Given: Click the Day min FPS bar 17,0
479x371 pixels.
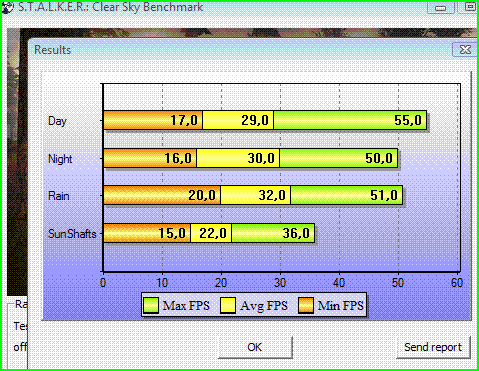Looking at the screenshot, I should [x=153, y=120].
